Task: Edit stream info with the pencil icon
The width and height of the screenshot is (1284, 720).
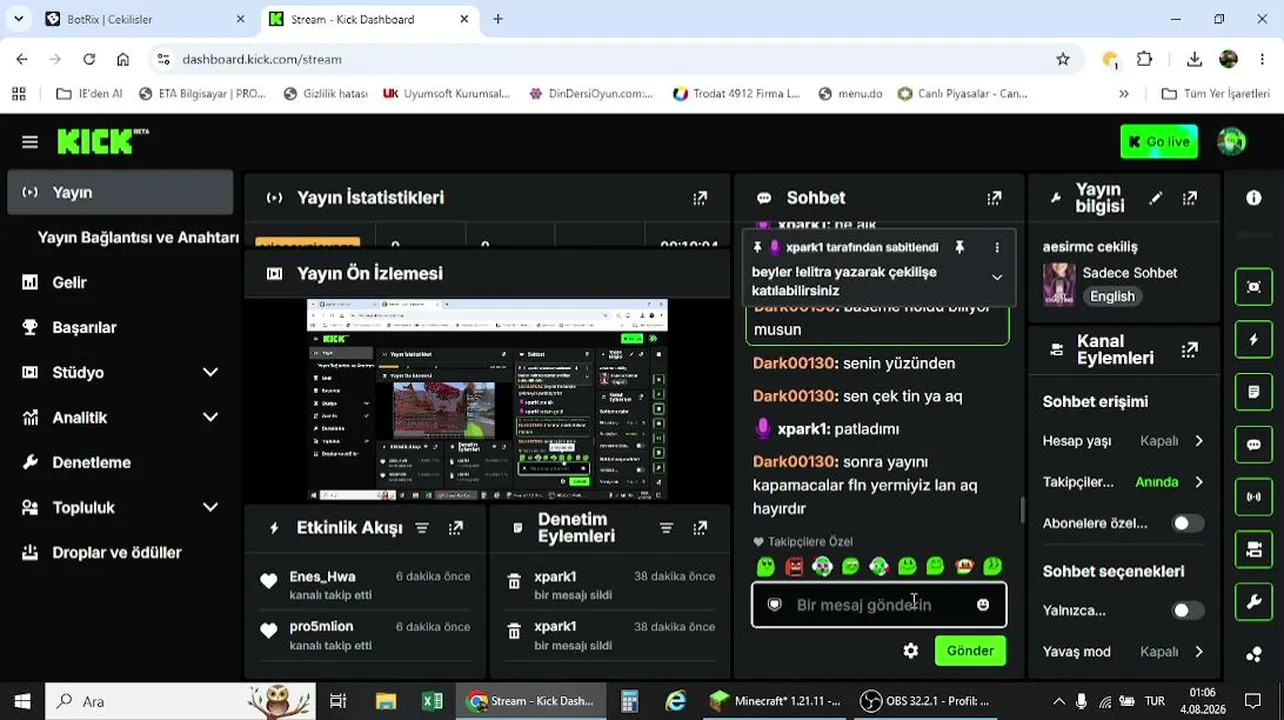Action: [x=1156, y=198]
